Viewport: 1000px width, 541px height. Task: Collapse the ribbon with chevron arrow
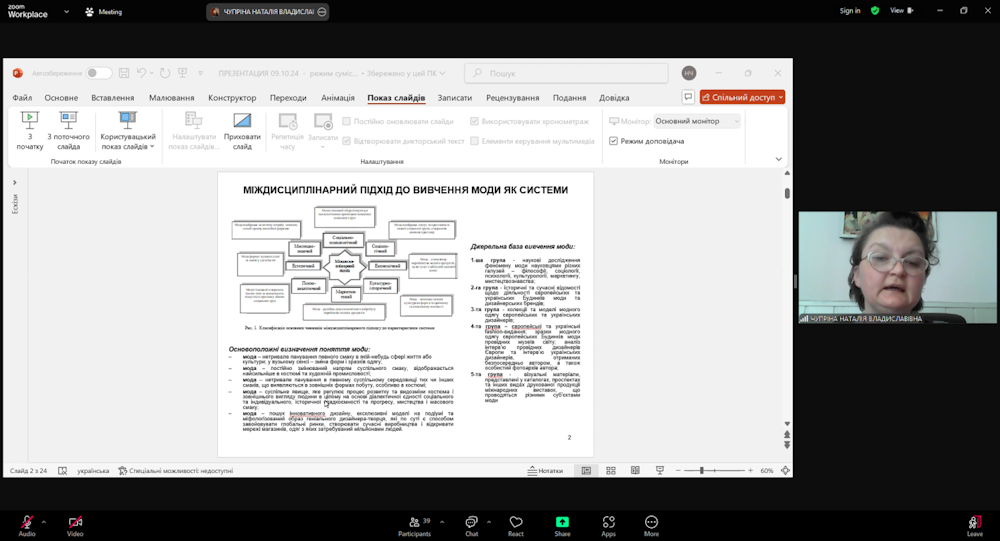pyautogui.click(x=778, y=159)
